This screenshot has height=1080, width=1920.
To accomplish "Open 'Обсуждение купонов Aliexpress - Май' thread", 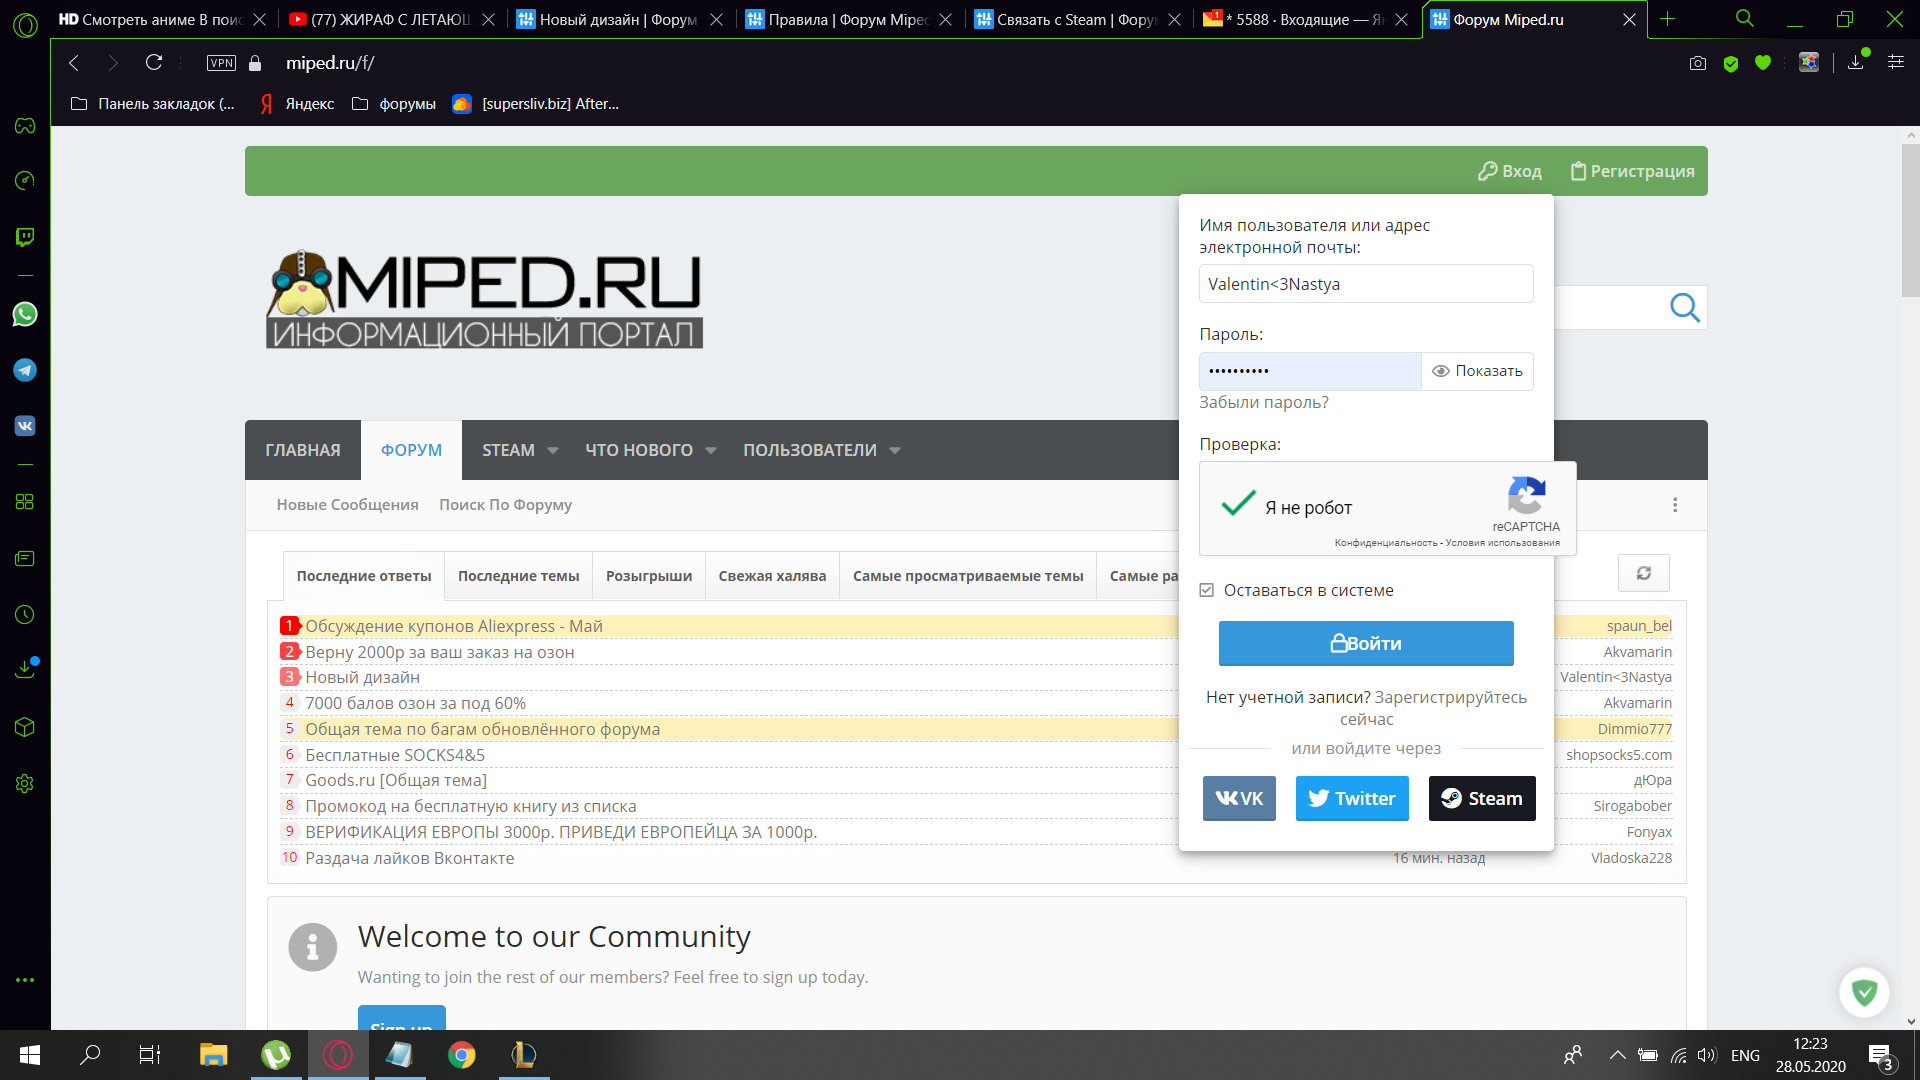I will tap(454, 626).
